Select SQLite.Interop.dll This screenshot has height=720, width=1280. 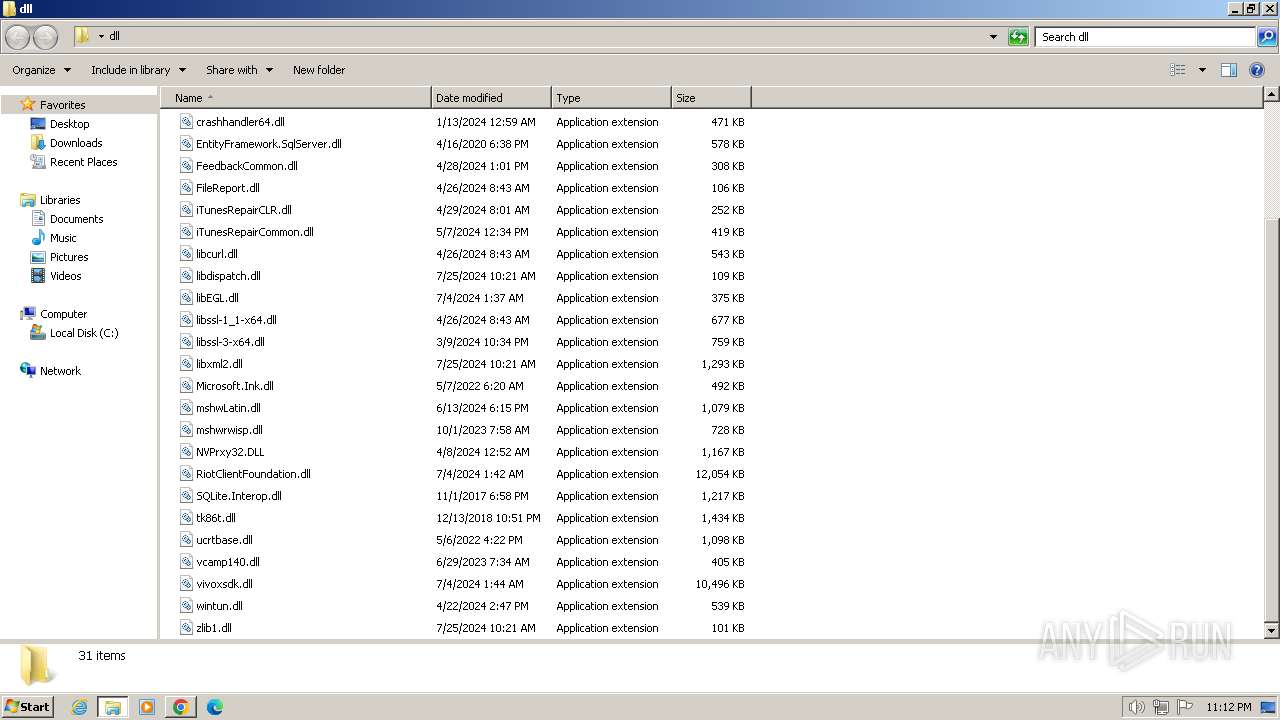pyautogui.click(x=239, y=496)
